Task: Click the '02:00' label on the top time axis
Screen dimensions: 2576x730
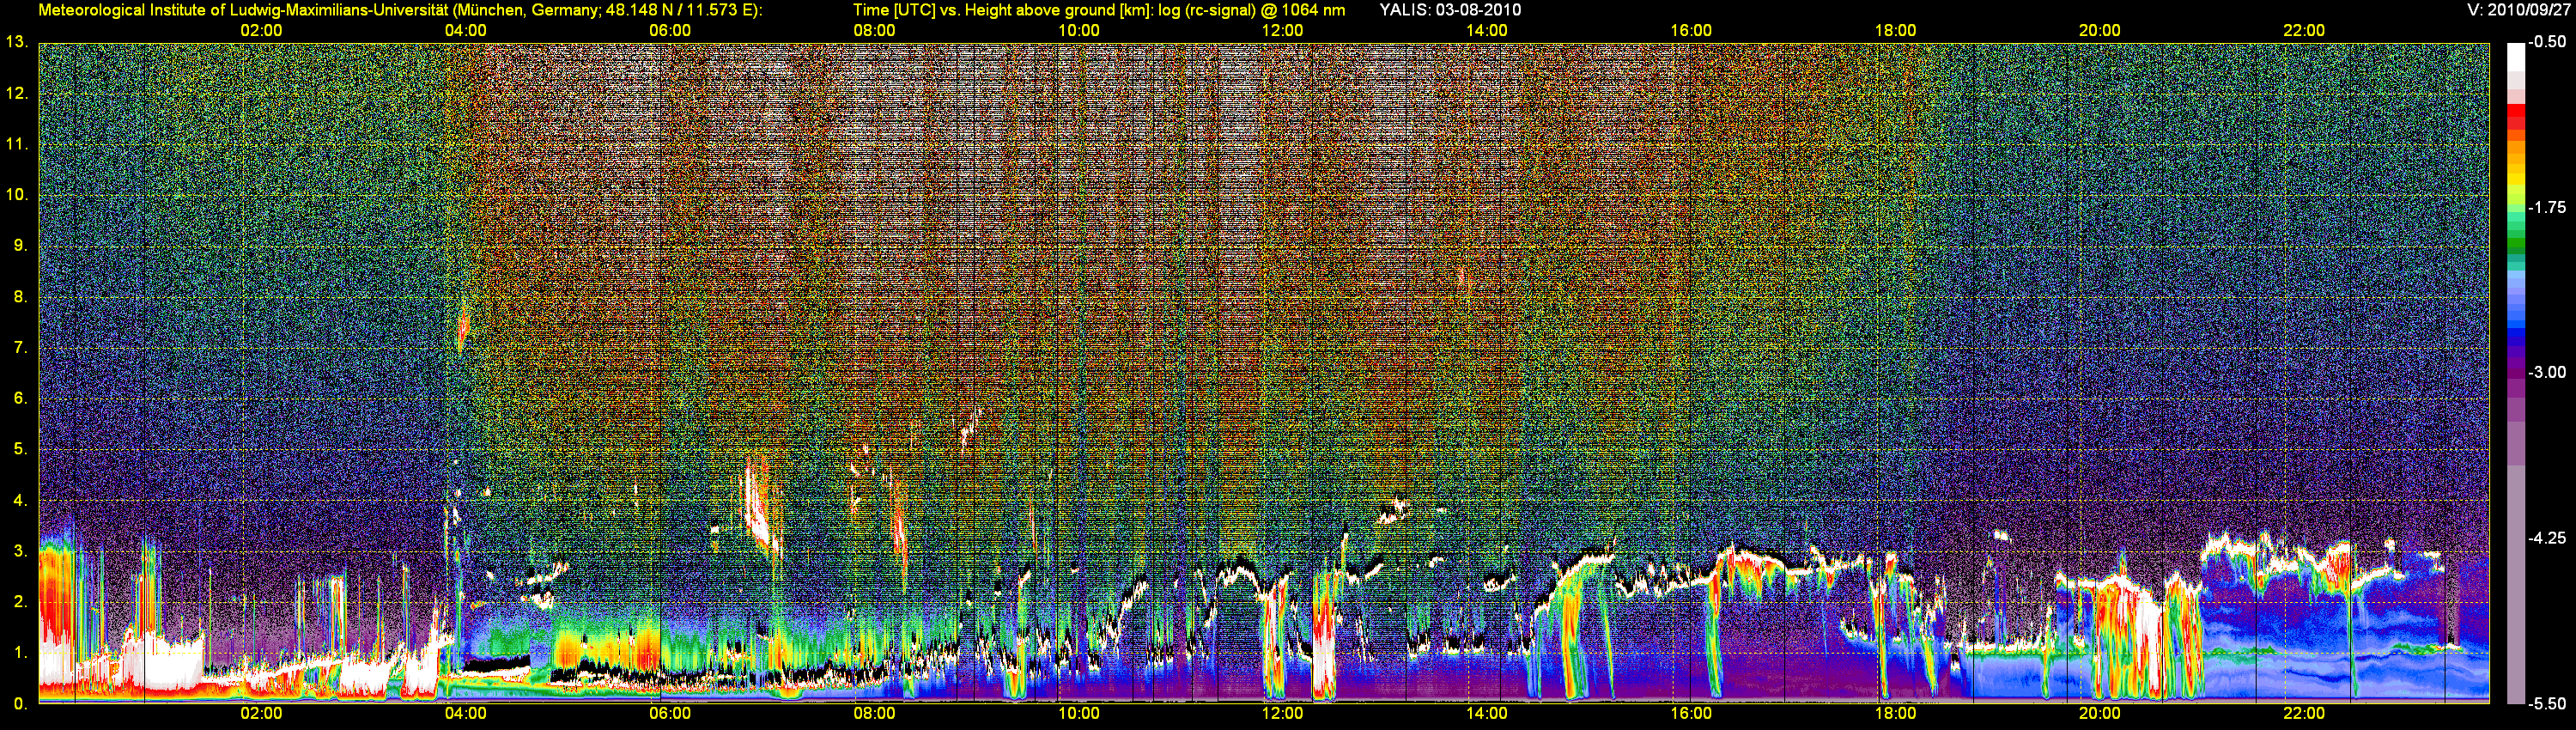Action: pyautogui.click(x=261, y=31)
